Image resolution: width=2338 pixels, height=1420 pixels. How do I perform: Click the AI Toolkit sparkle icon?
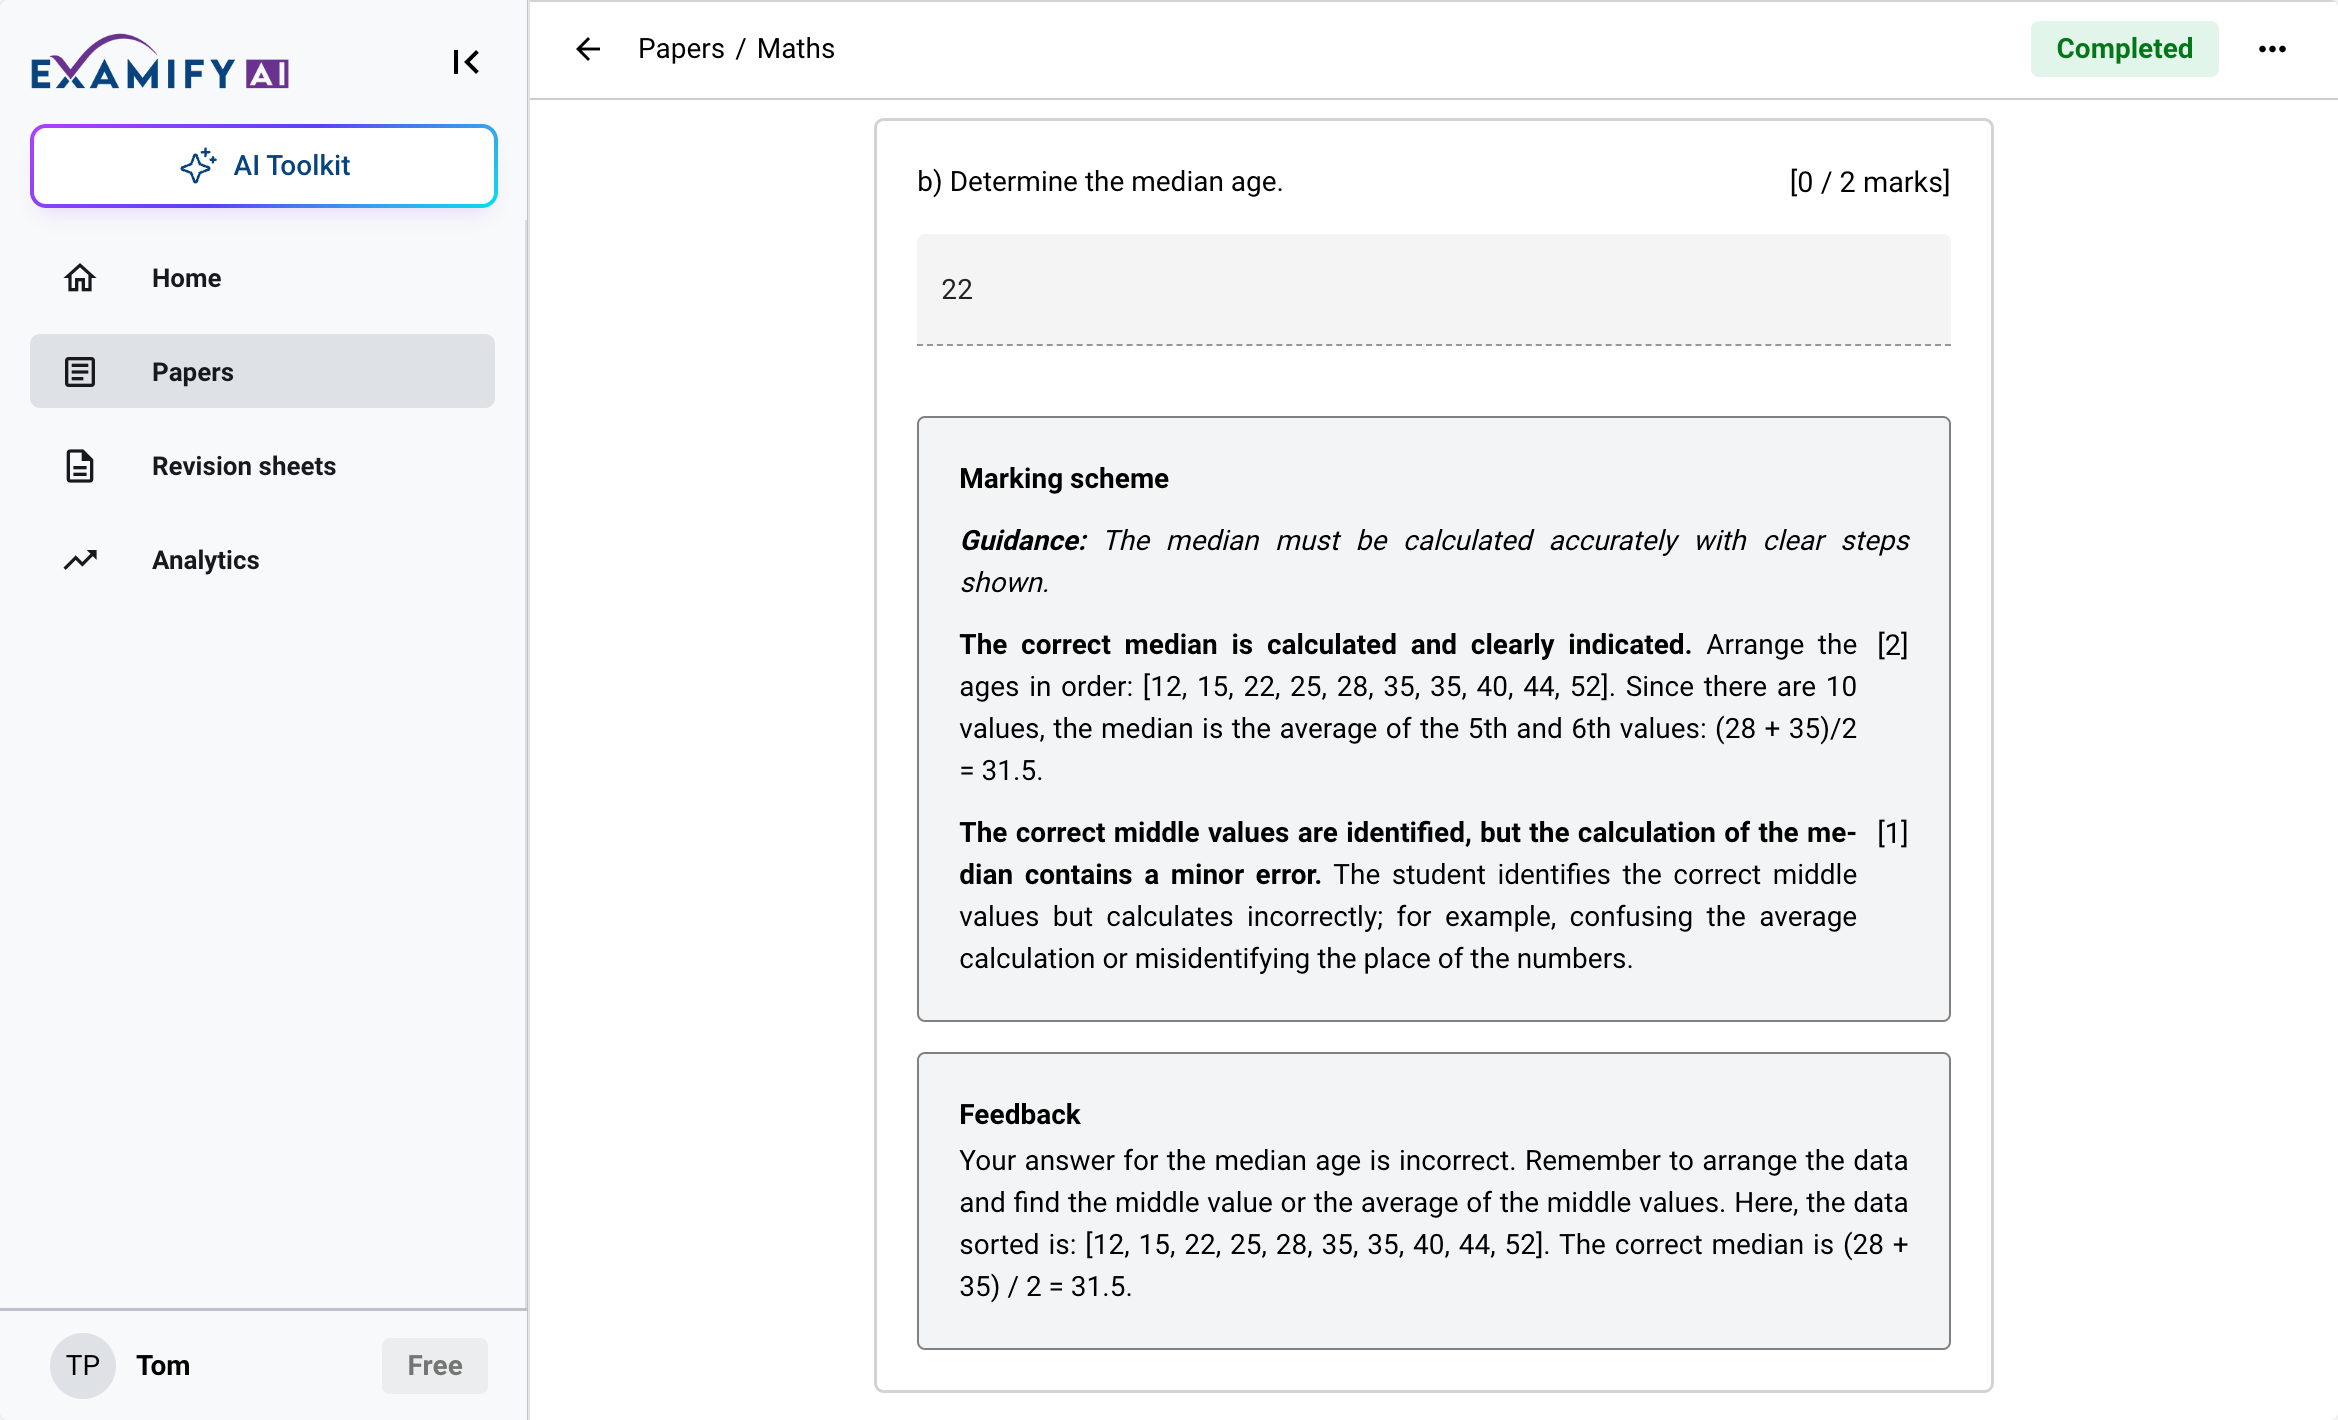(x=198, y=165)
